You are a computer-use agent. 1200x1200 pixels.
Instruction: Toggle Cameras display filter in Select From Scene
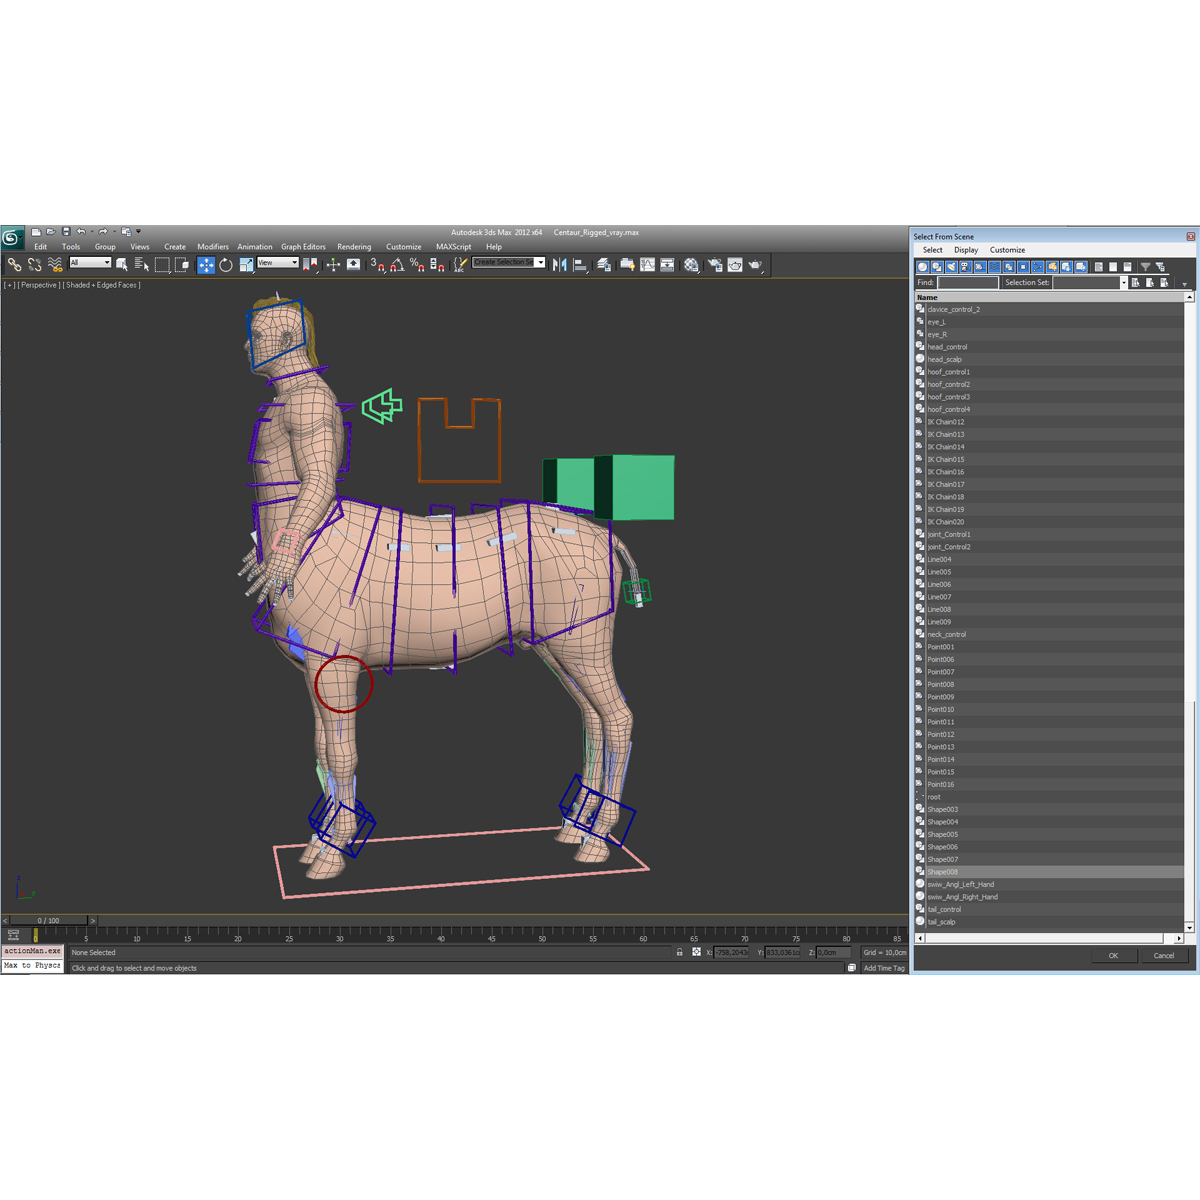pyautogui.click(x=967, y=266)
